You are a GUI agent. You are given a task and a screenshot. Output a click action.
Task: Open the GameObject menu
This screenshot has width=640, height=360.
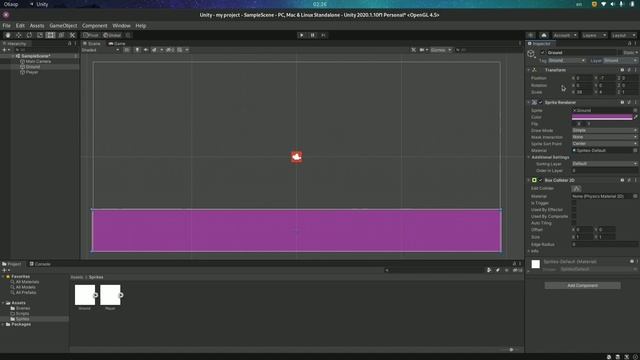(x=63, y=26)
